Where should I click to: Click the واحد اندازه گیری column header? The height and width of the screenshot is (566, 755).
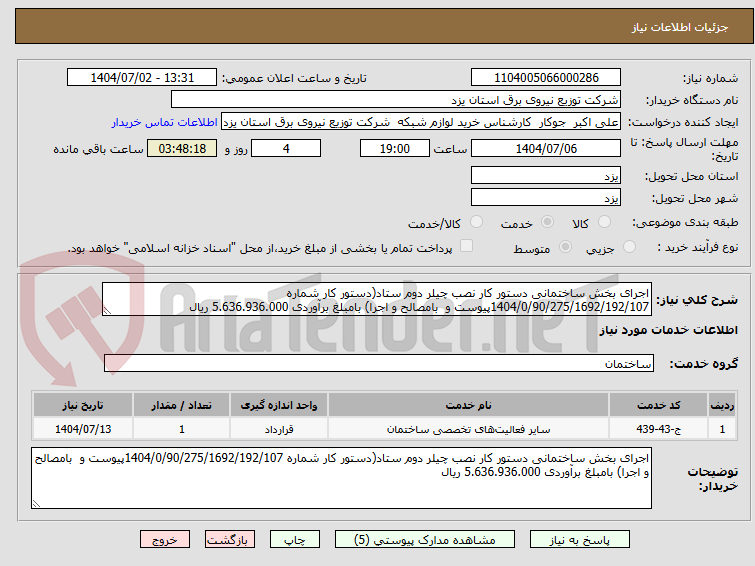(x=279, y=405)
